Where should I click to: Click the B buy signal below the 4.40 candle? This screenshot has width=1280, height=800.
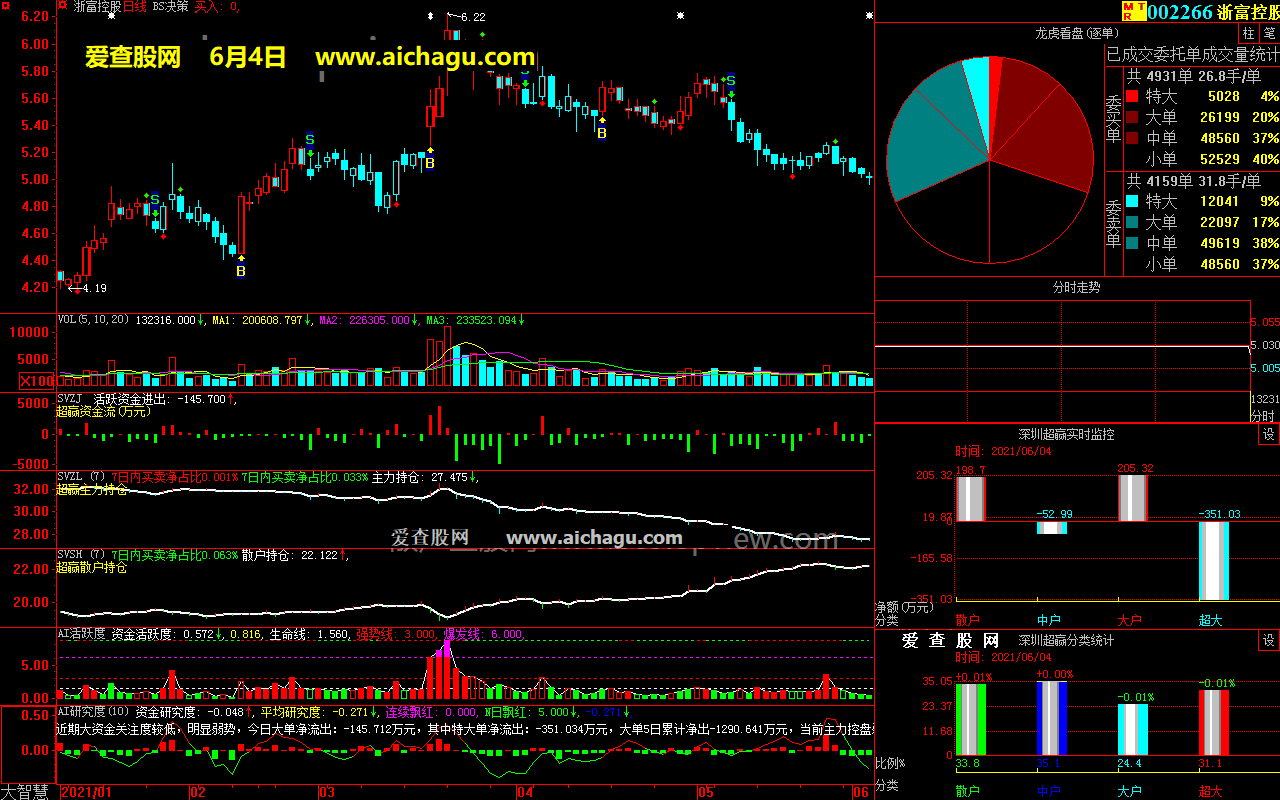point(241,271)
